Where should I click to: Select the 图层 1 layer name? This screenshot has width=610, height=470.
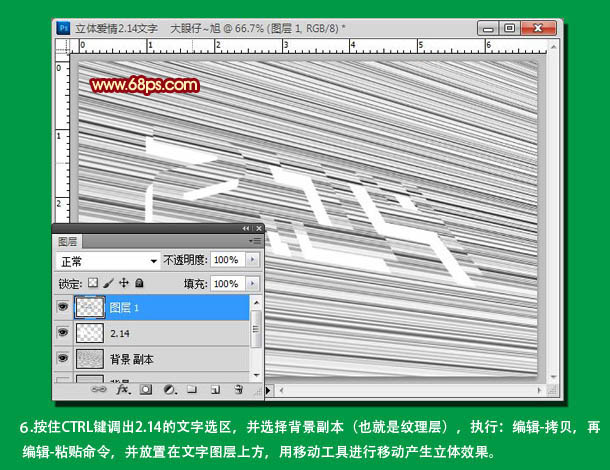124,308
